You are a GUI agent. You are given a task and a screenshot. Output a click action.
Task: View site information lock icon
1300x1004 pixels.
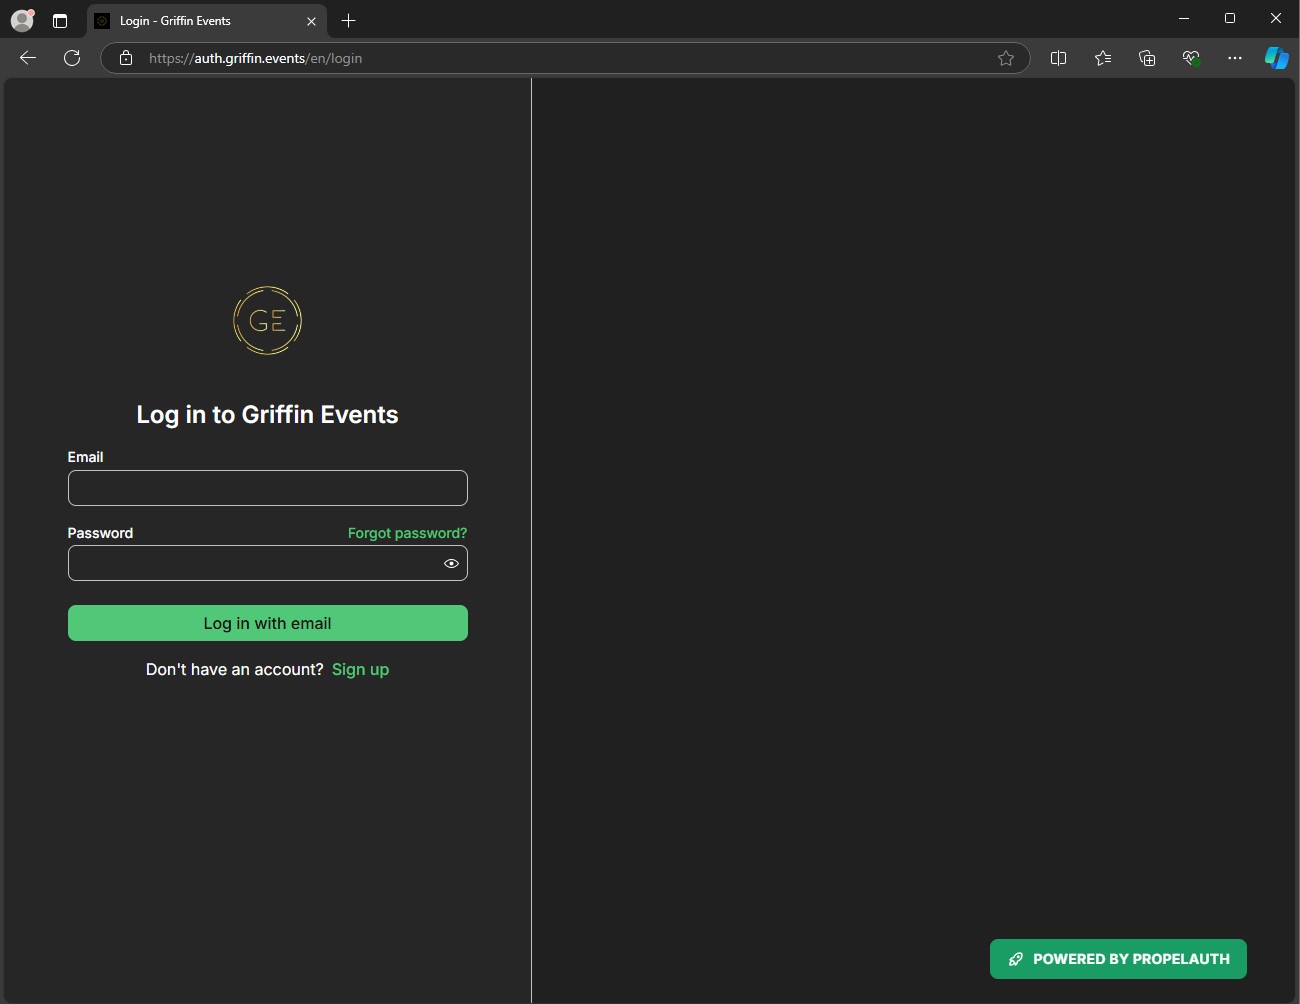point(126,58)
